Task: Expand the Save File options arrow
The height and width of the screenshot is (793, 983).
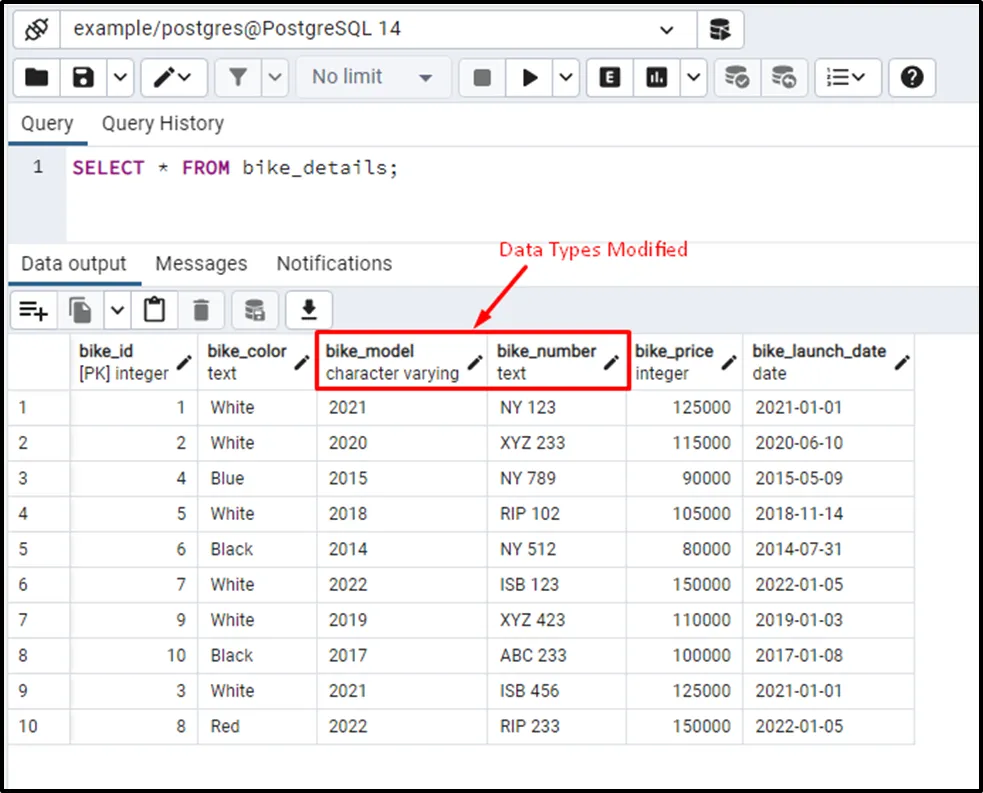Action: (x=120, y=77)
